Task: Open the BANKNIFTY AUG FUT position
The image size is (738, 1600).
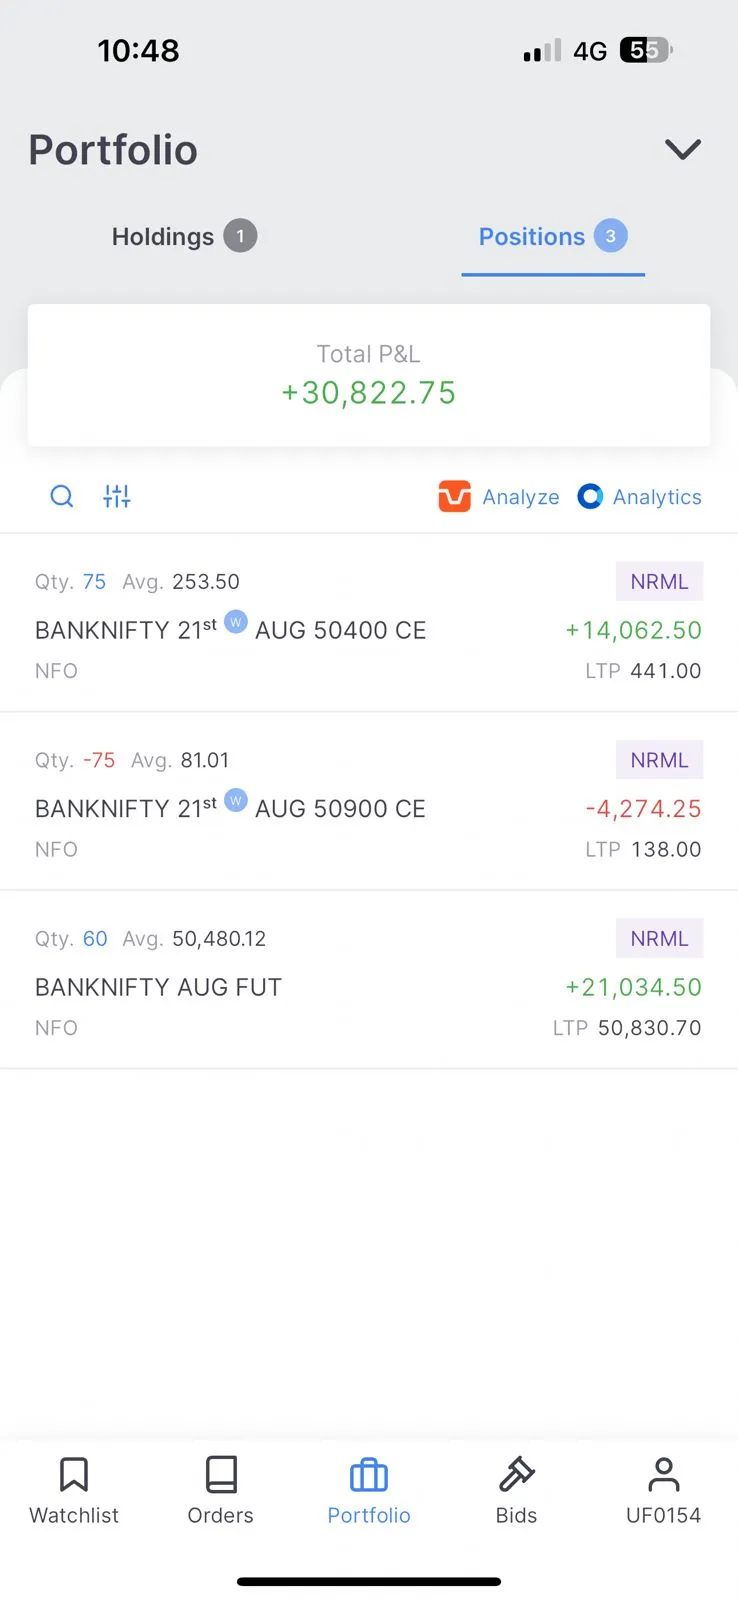Action: pos(300,987)
